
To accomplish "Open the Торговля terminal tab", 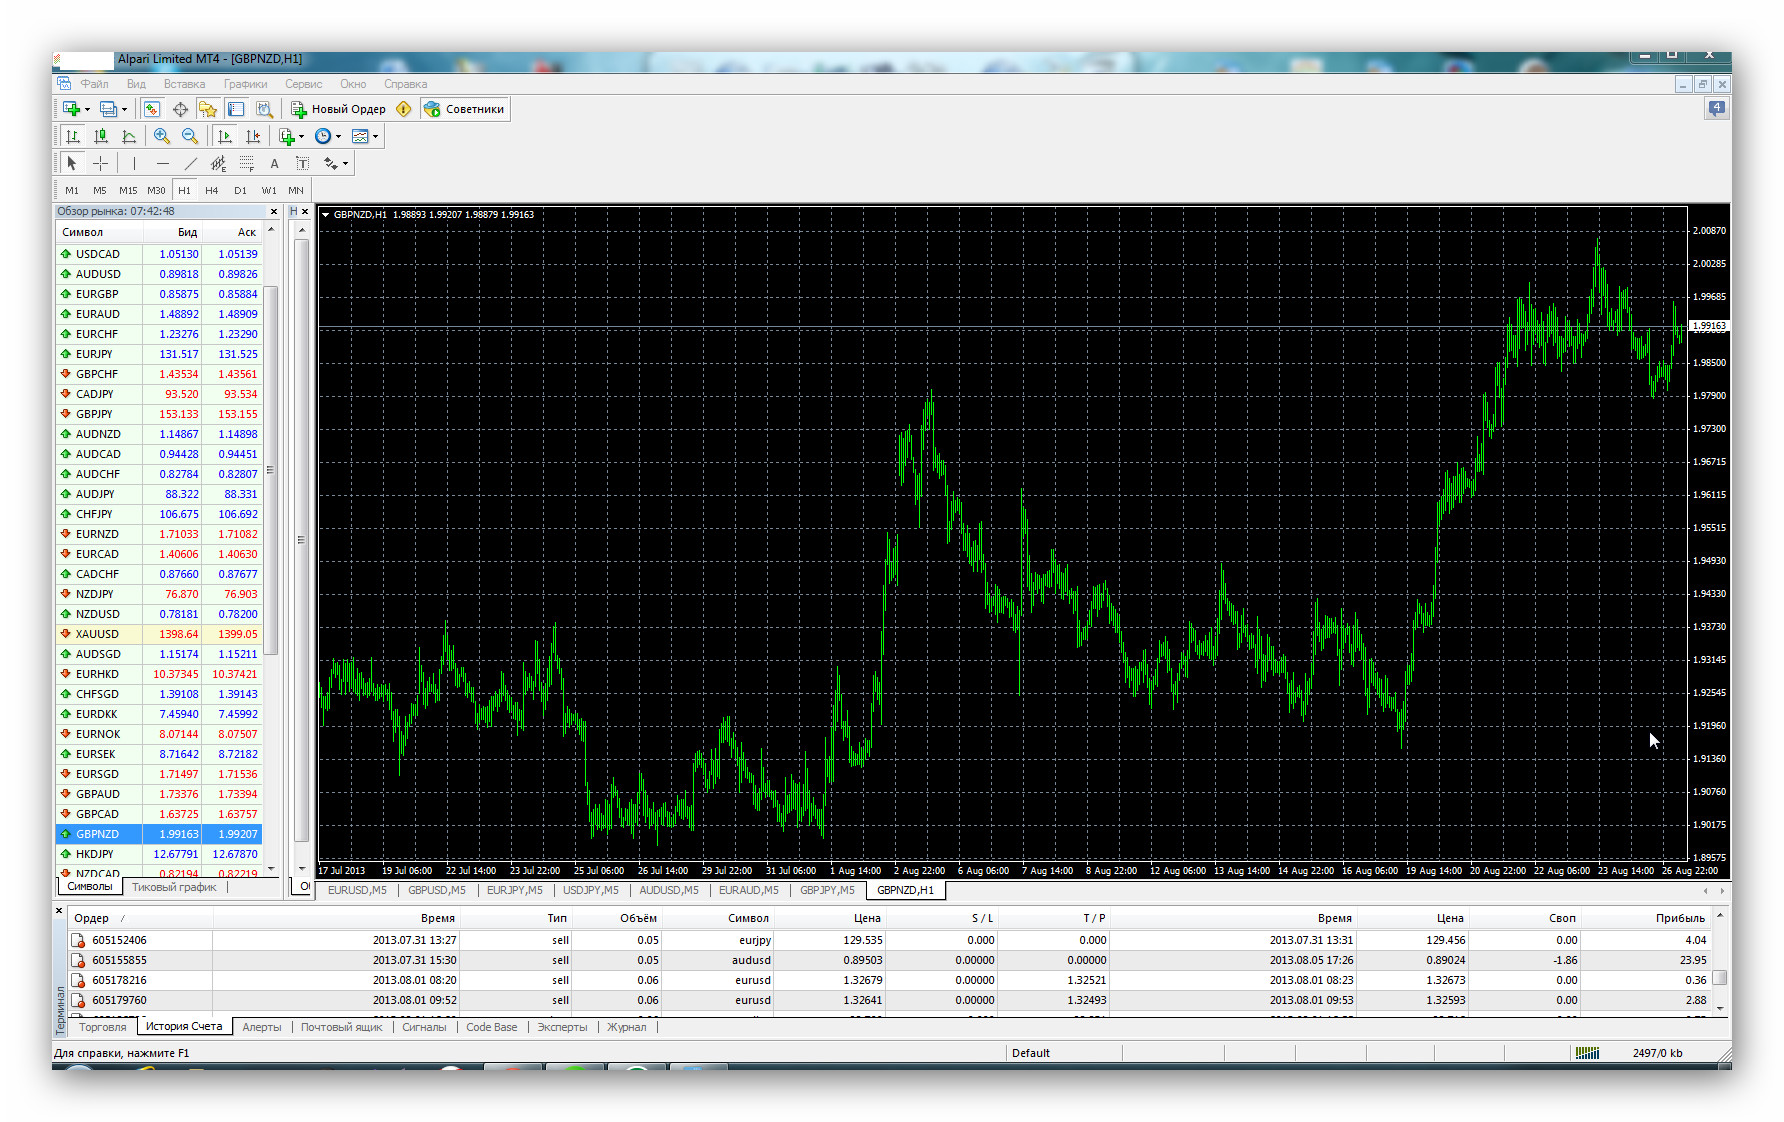I will tap(103, 1027).
